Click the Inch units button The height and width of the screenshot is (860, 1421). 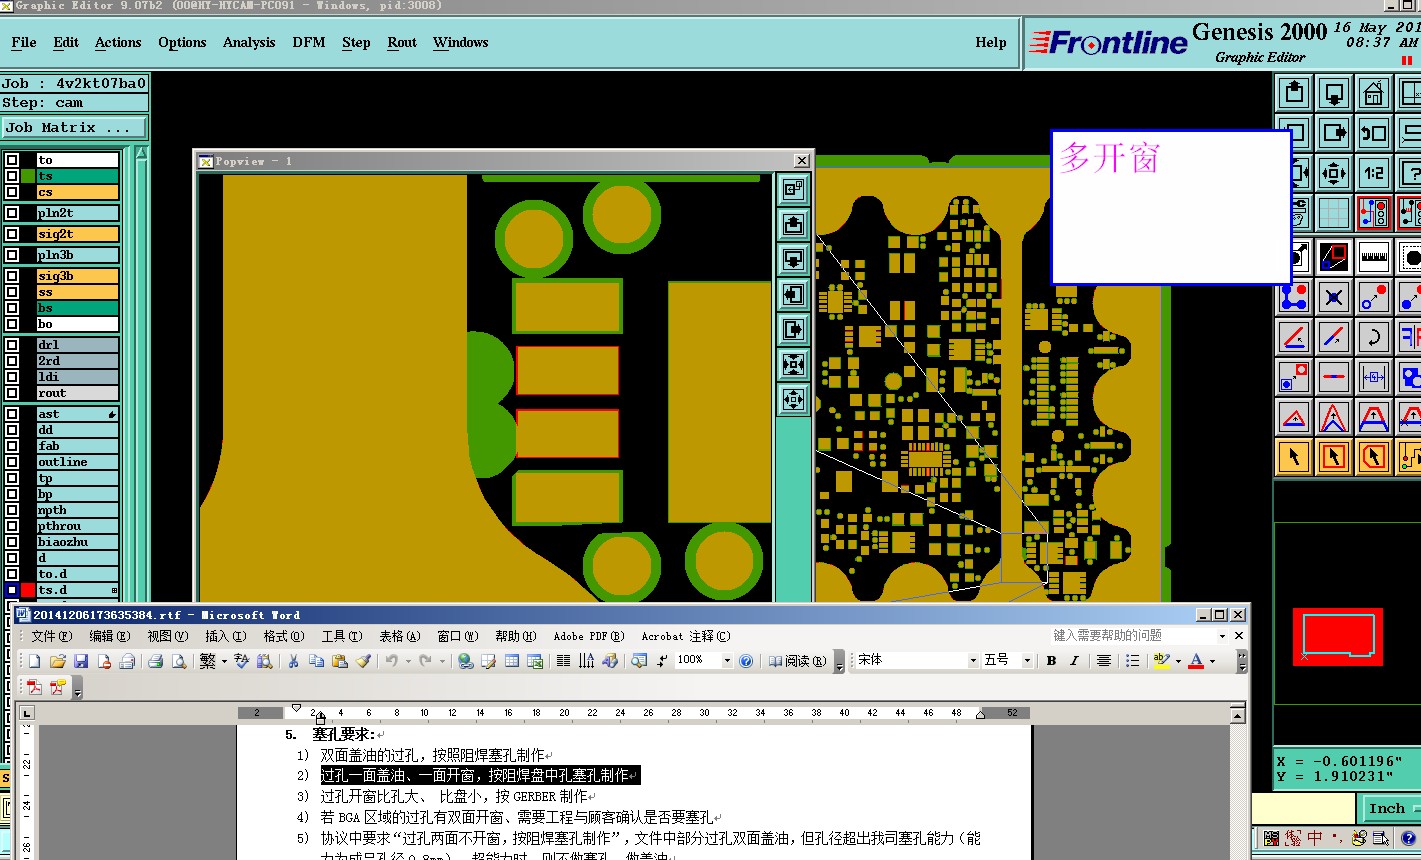[x=1387, y=809]
